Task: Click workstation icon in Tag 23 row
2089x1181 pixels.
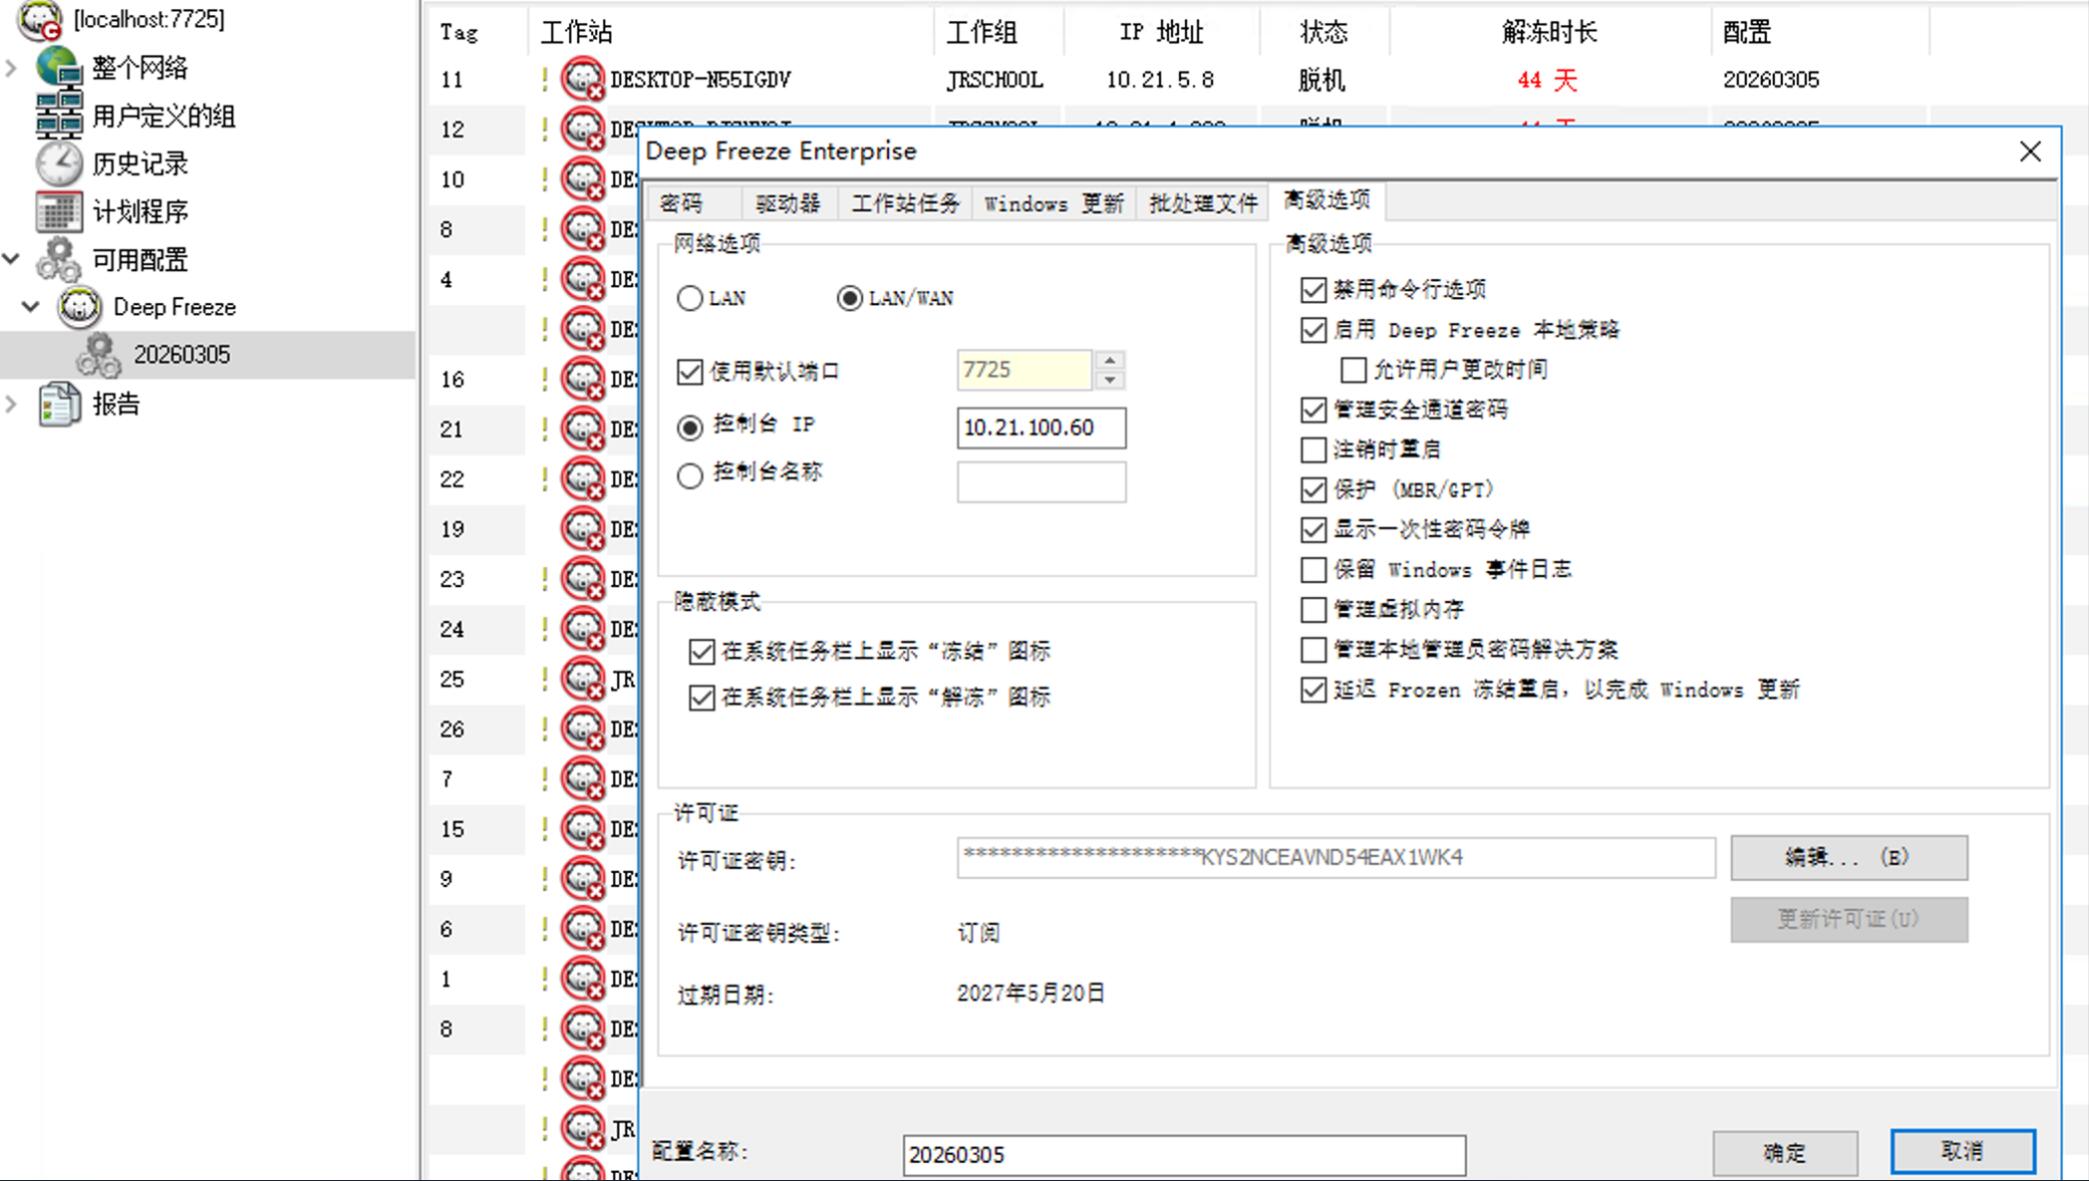Action: [x=583, y=579]
